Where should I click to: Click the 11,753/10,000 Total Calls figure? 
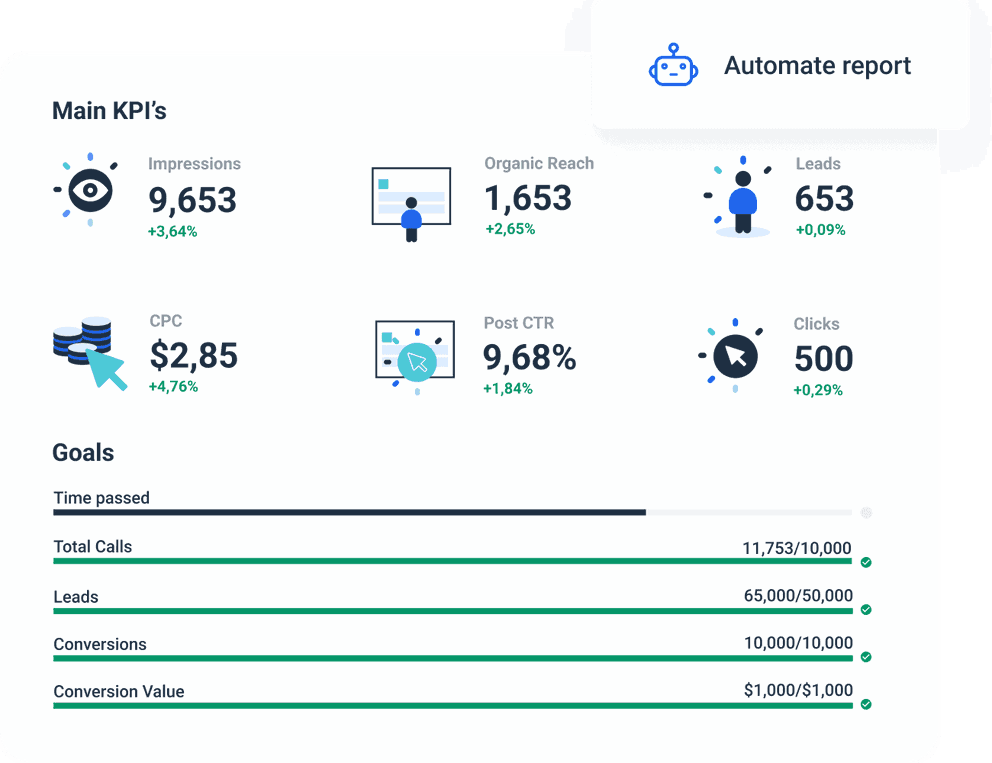796,547
